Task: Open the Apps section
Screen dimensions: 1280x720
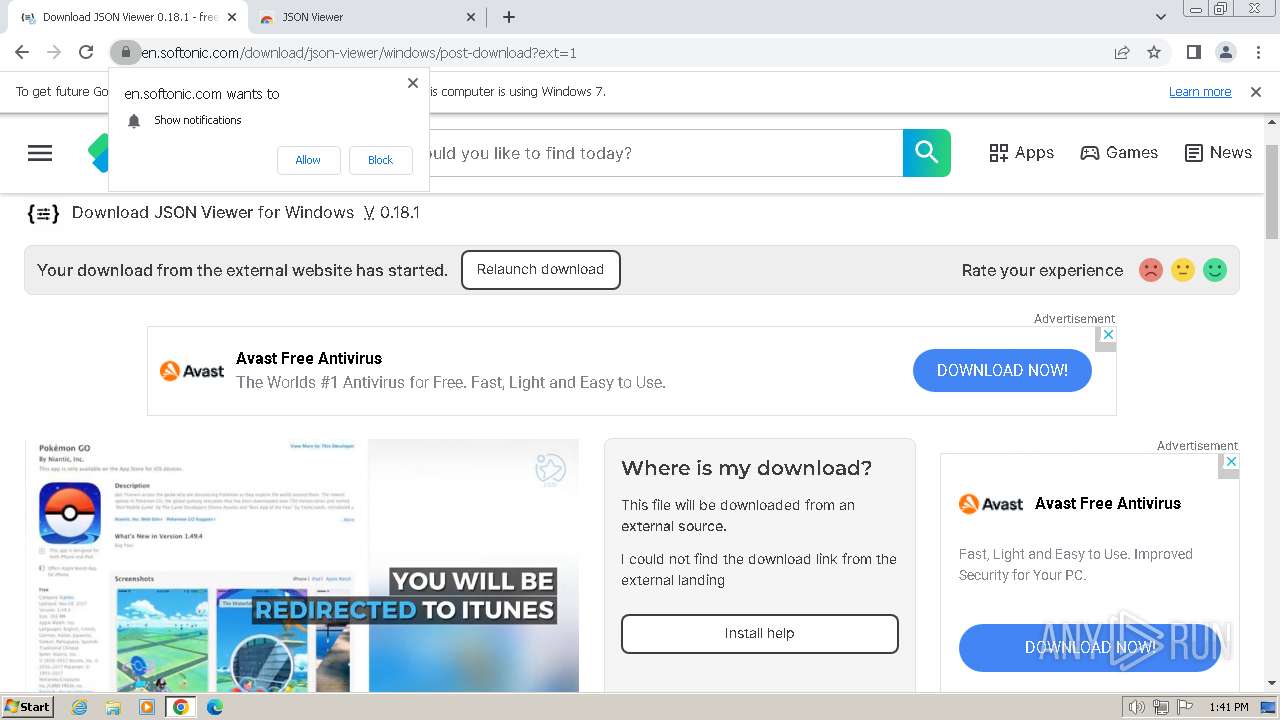Action: pyautogui.click(x=1022, y=153)
